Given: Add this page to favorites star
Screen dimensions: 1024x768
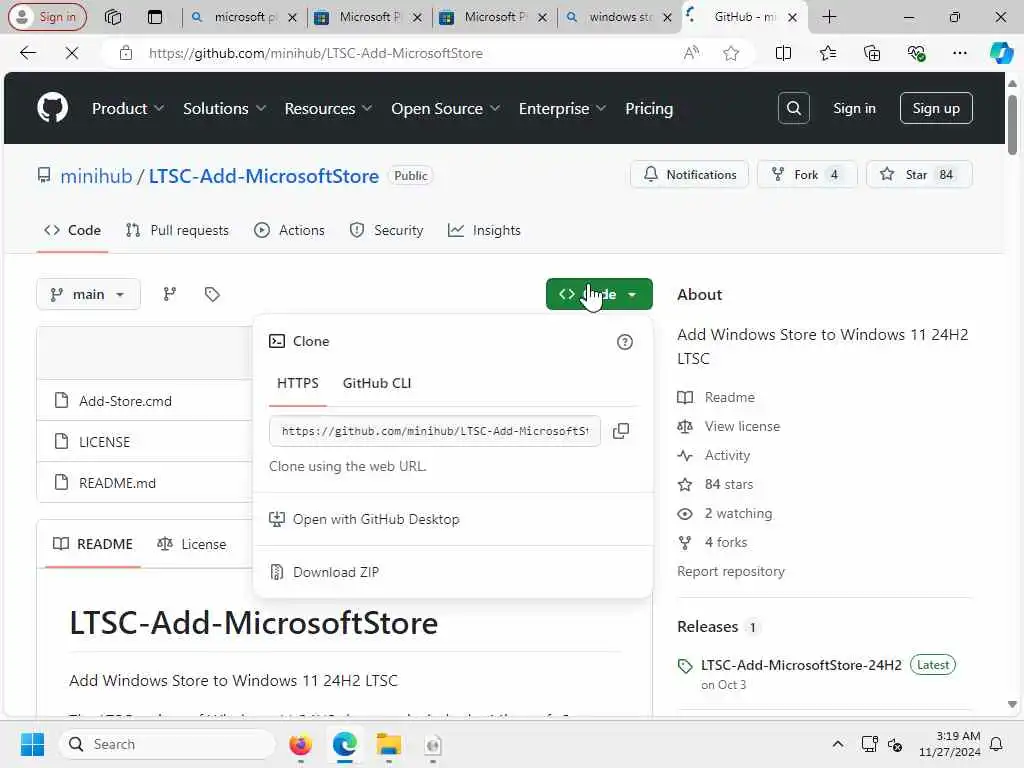Looking at the screenshot, I should (x=731, y=53).
